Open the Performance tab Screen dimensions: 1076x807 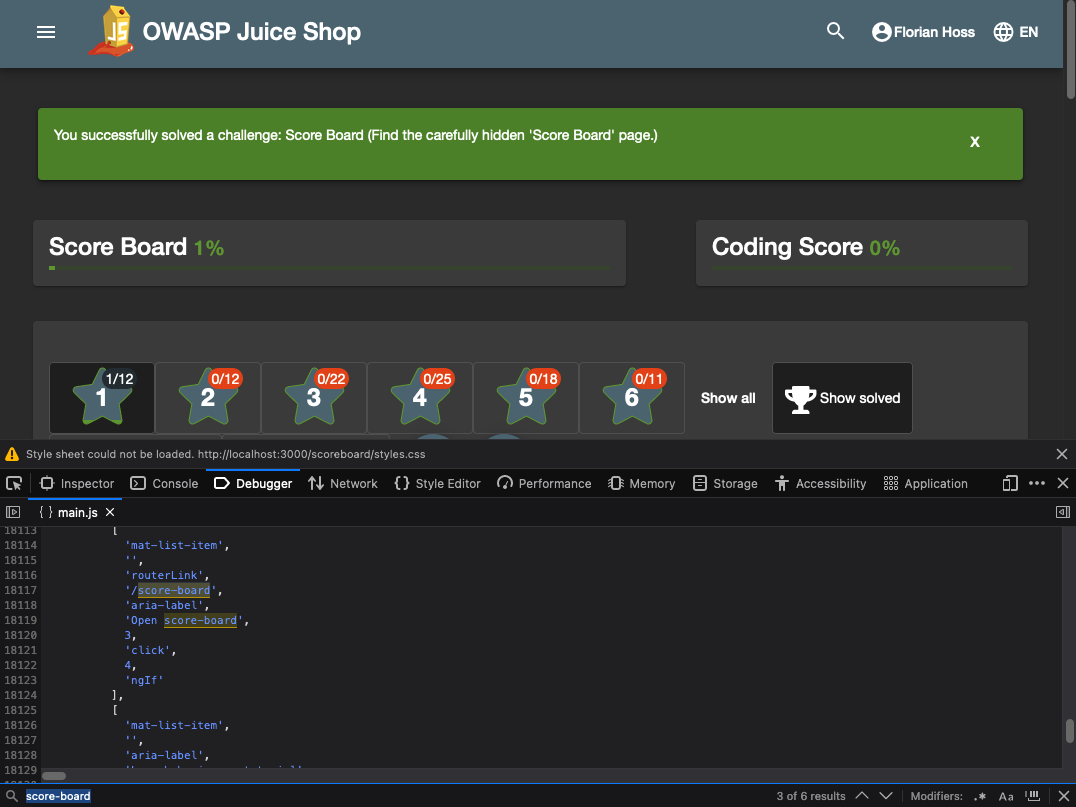tap(544, 484)
